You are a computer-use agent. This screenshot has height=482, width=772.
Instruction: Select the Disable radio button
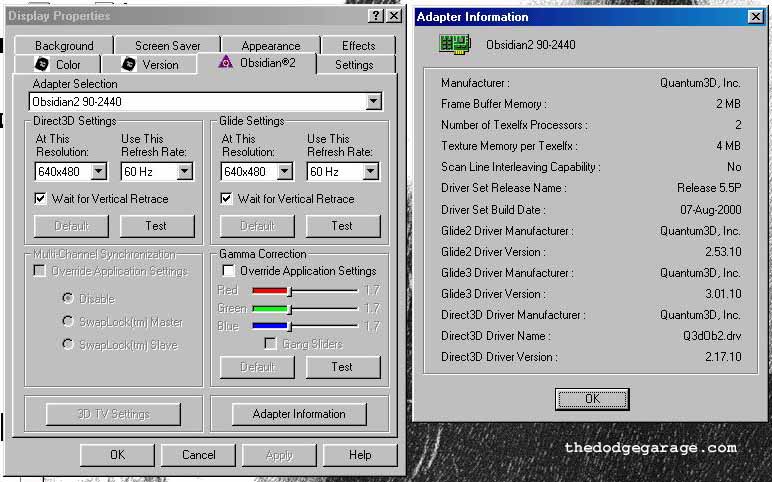pos(68,298)
